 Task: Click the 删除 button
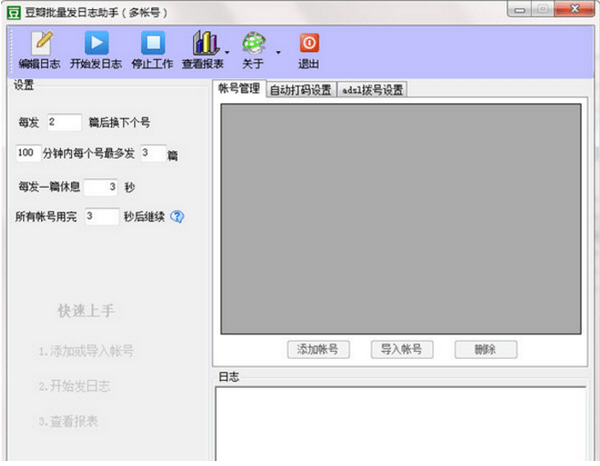click(486, 349)
